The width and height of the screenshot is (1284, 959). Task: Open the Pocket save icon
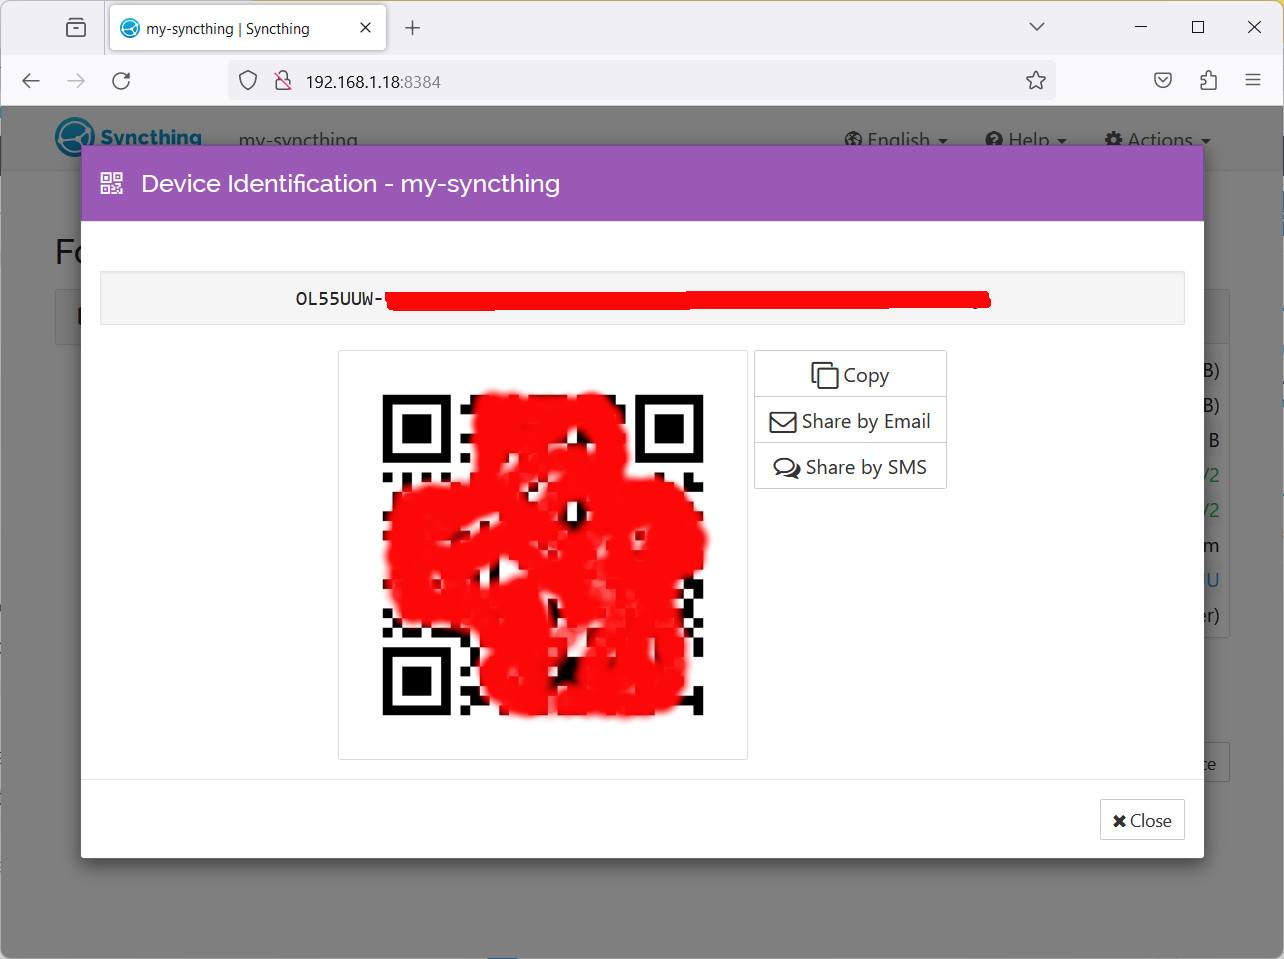pos(1163,81)
